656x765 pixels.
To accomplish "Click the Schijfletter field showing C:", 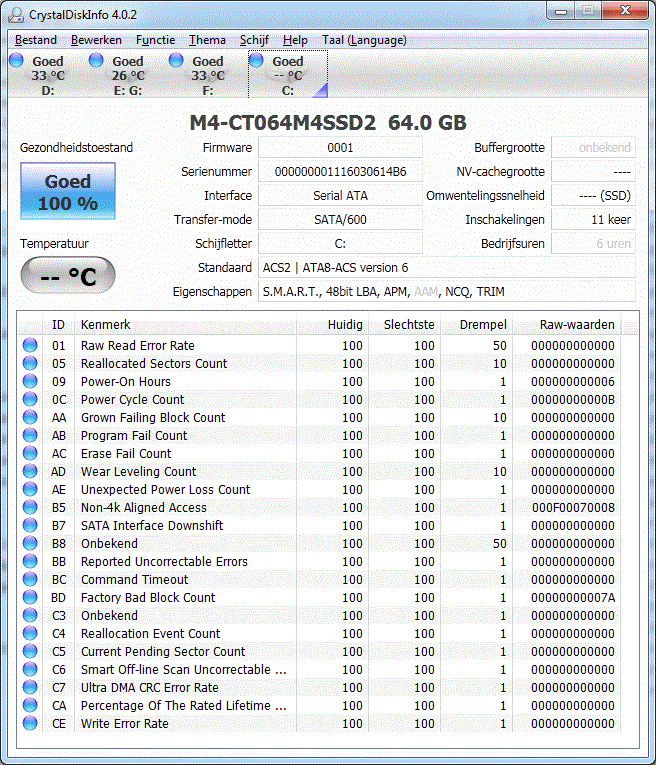I will tap(340, 243).
